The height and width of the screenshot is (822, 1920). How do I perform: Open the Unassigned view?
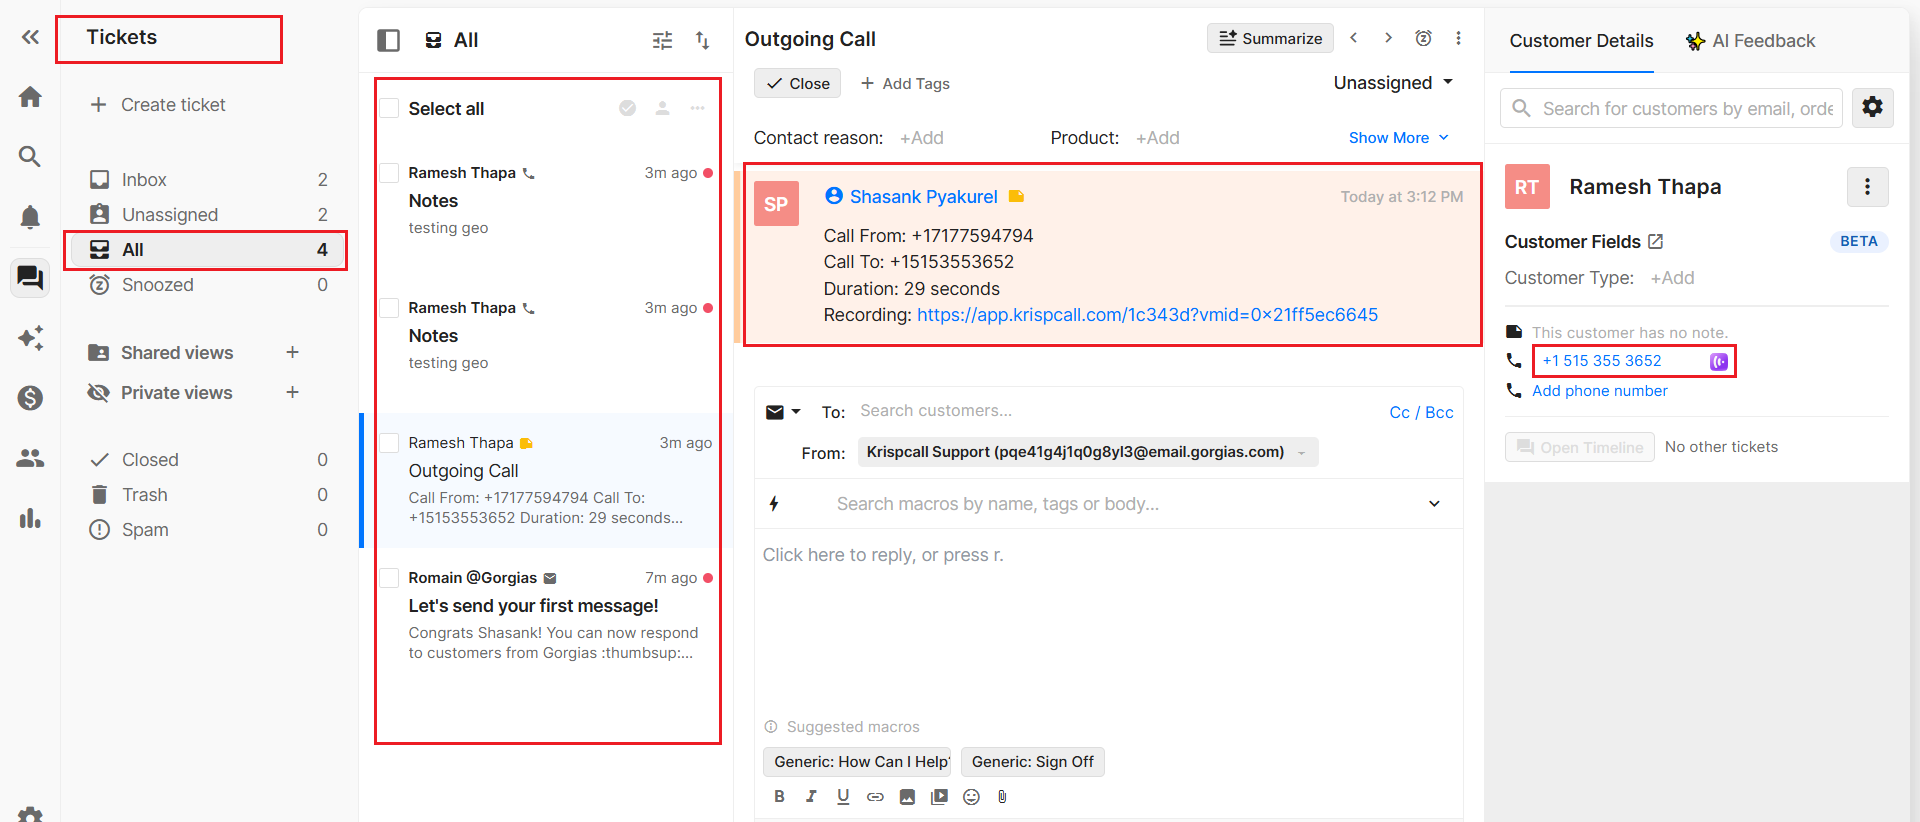pos(208,215)
